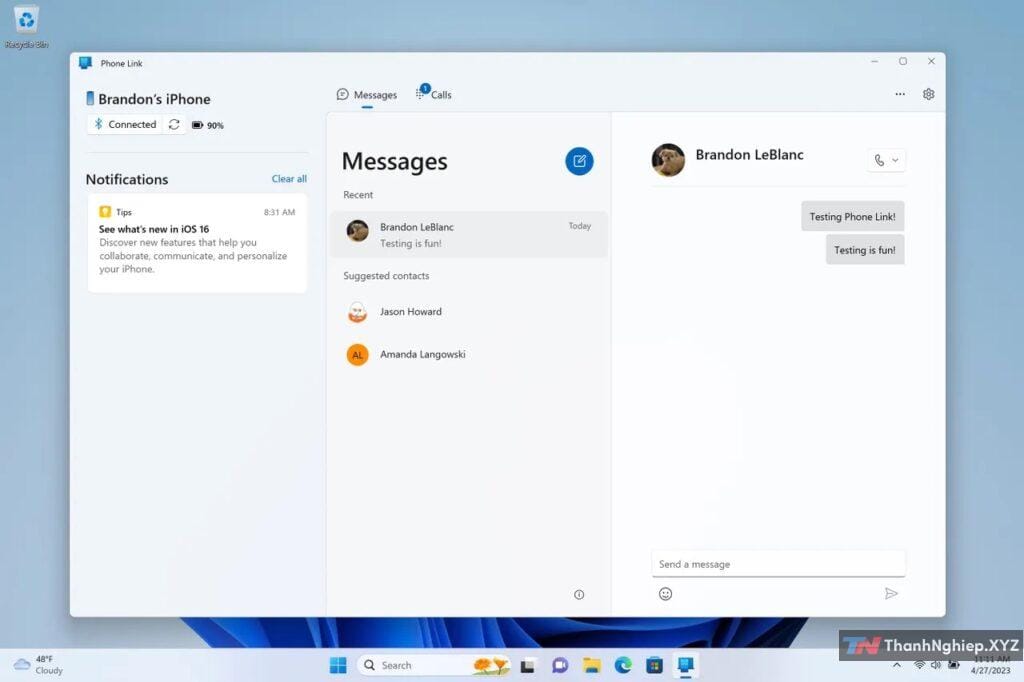Start a new message with compose icon
This screenshot has width=1024, height=682.
point(579,161)
